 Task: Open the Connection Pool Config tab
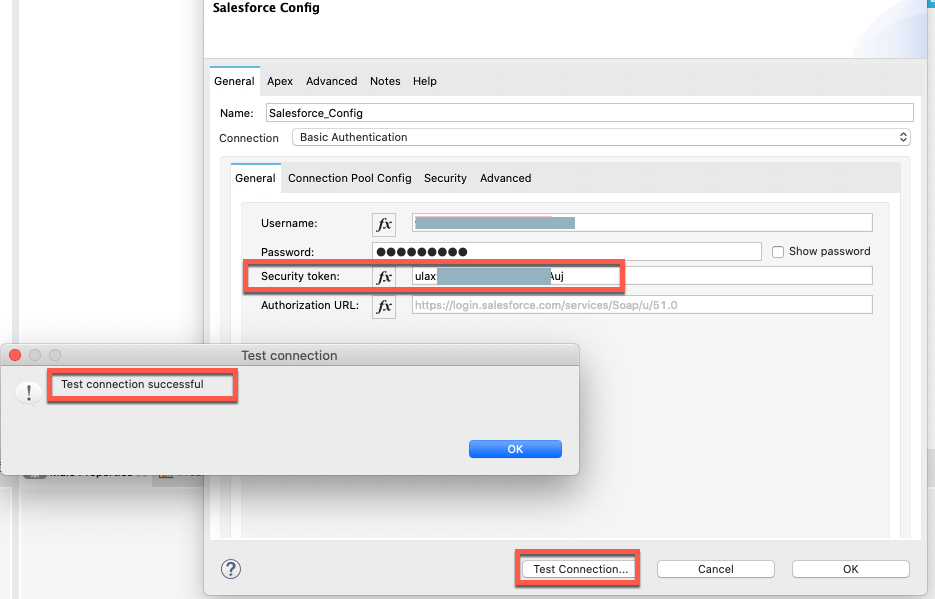click(x=350, y=178)
